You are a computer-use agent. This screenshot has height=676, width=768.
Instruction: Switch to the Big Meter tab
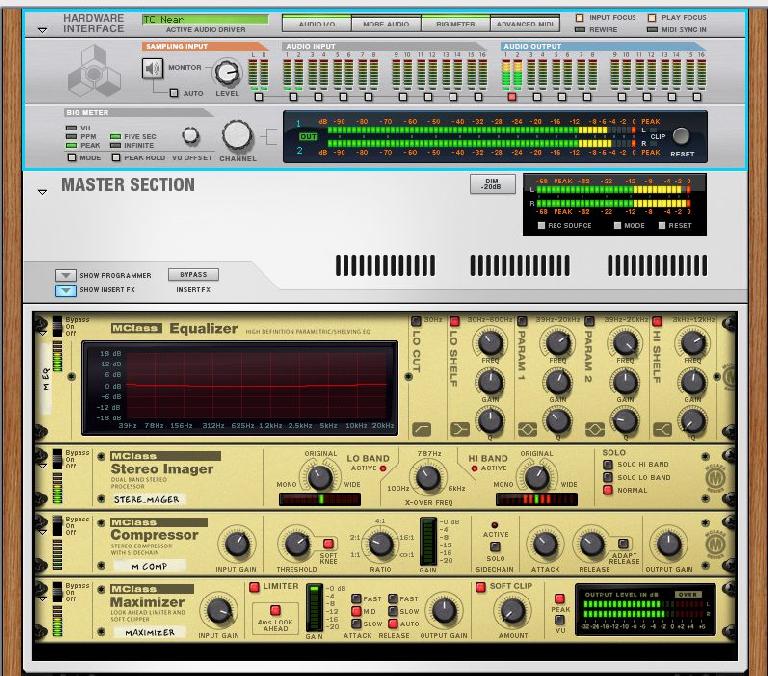click(x=456, y=23)
